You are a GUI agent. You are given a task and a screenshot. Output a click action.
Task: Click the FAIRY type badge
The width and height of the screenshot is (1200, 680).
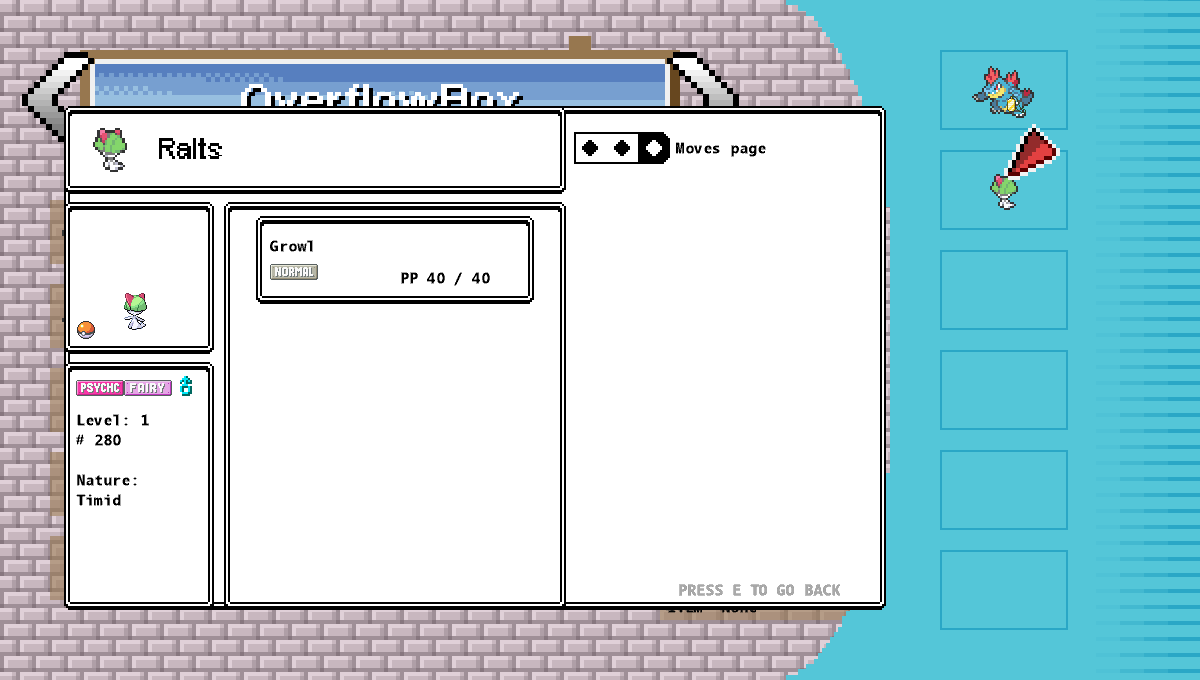148,388
